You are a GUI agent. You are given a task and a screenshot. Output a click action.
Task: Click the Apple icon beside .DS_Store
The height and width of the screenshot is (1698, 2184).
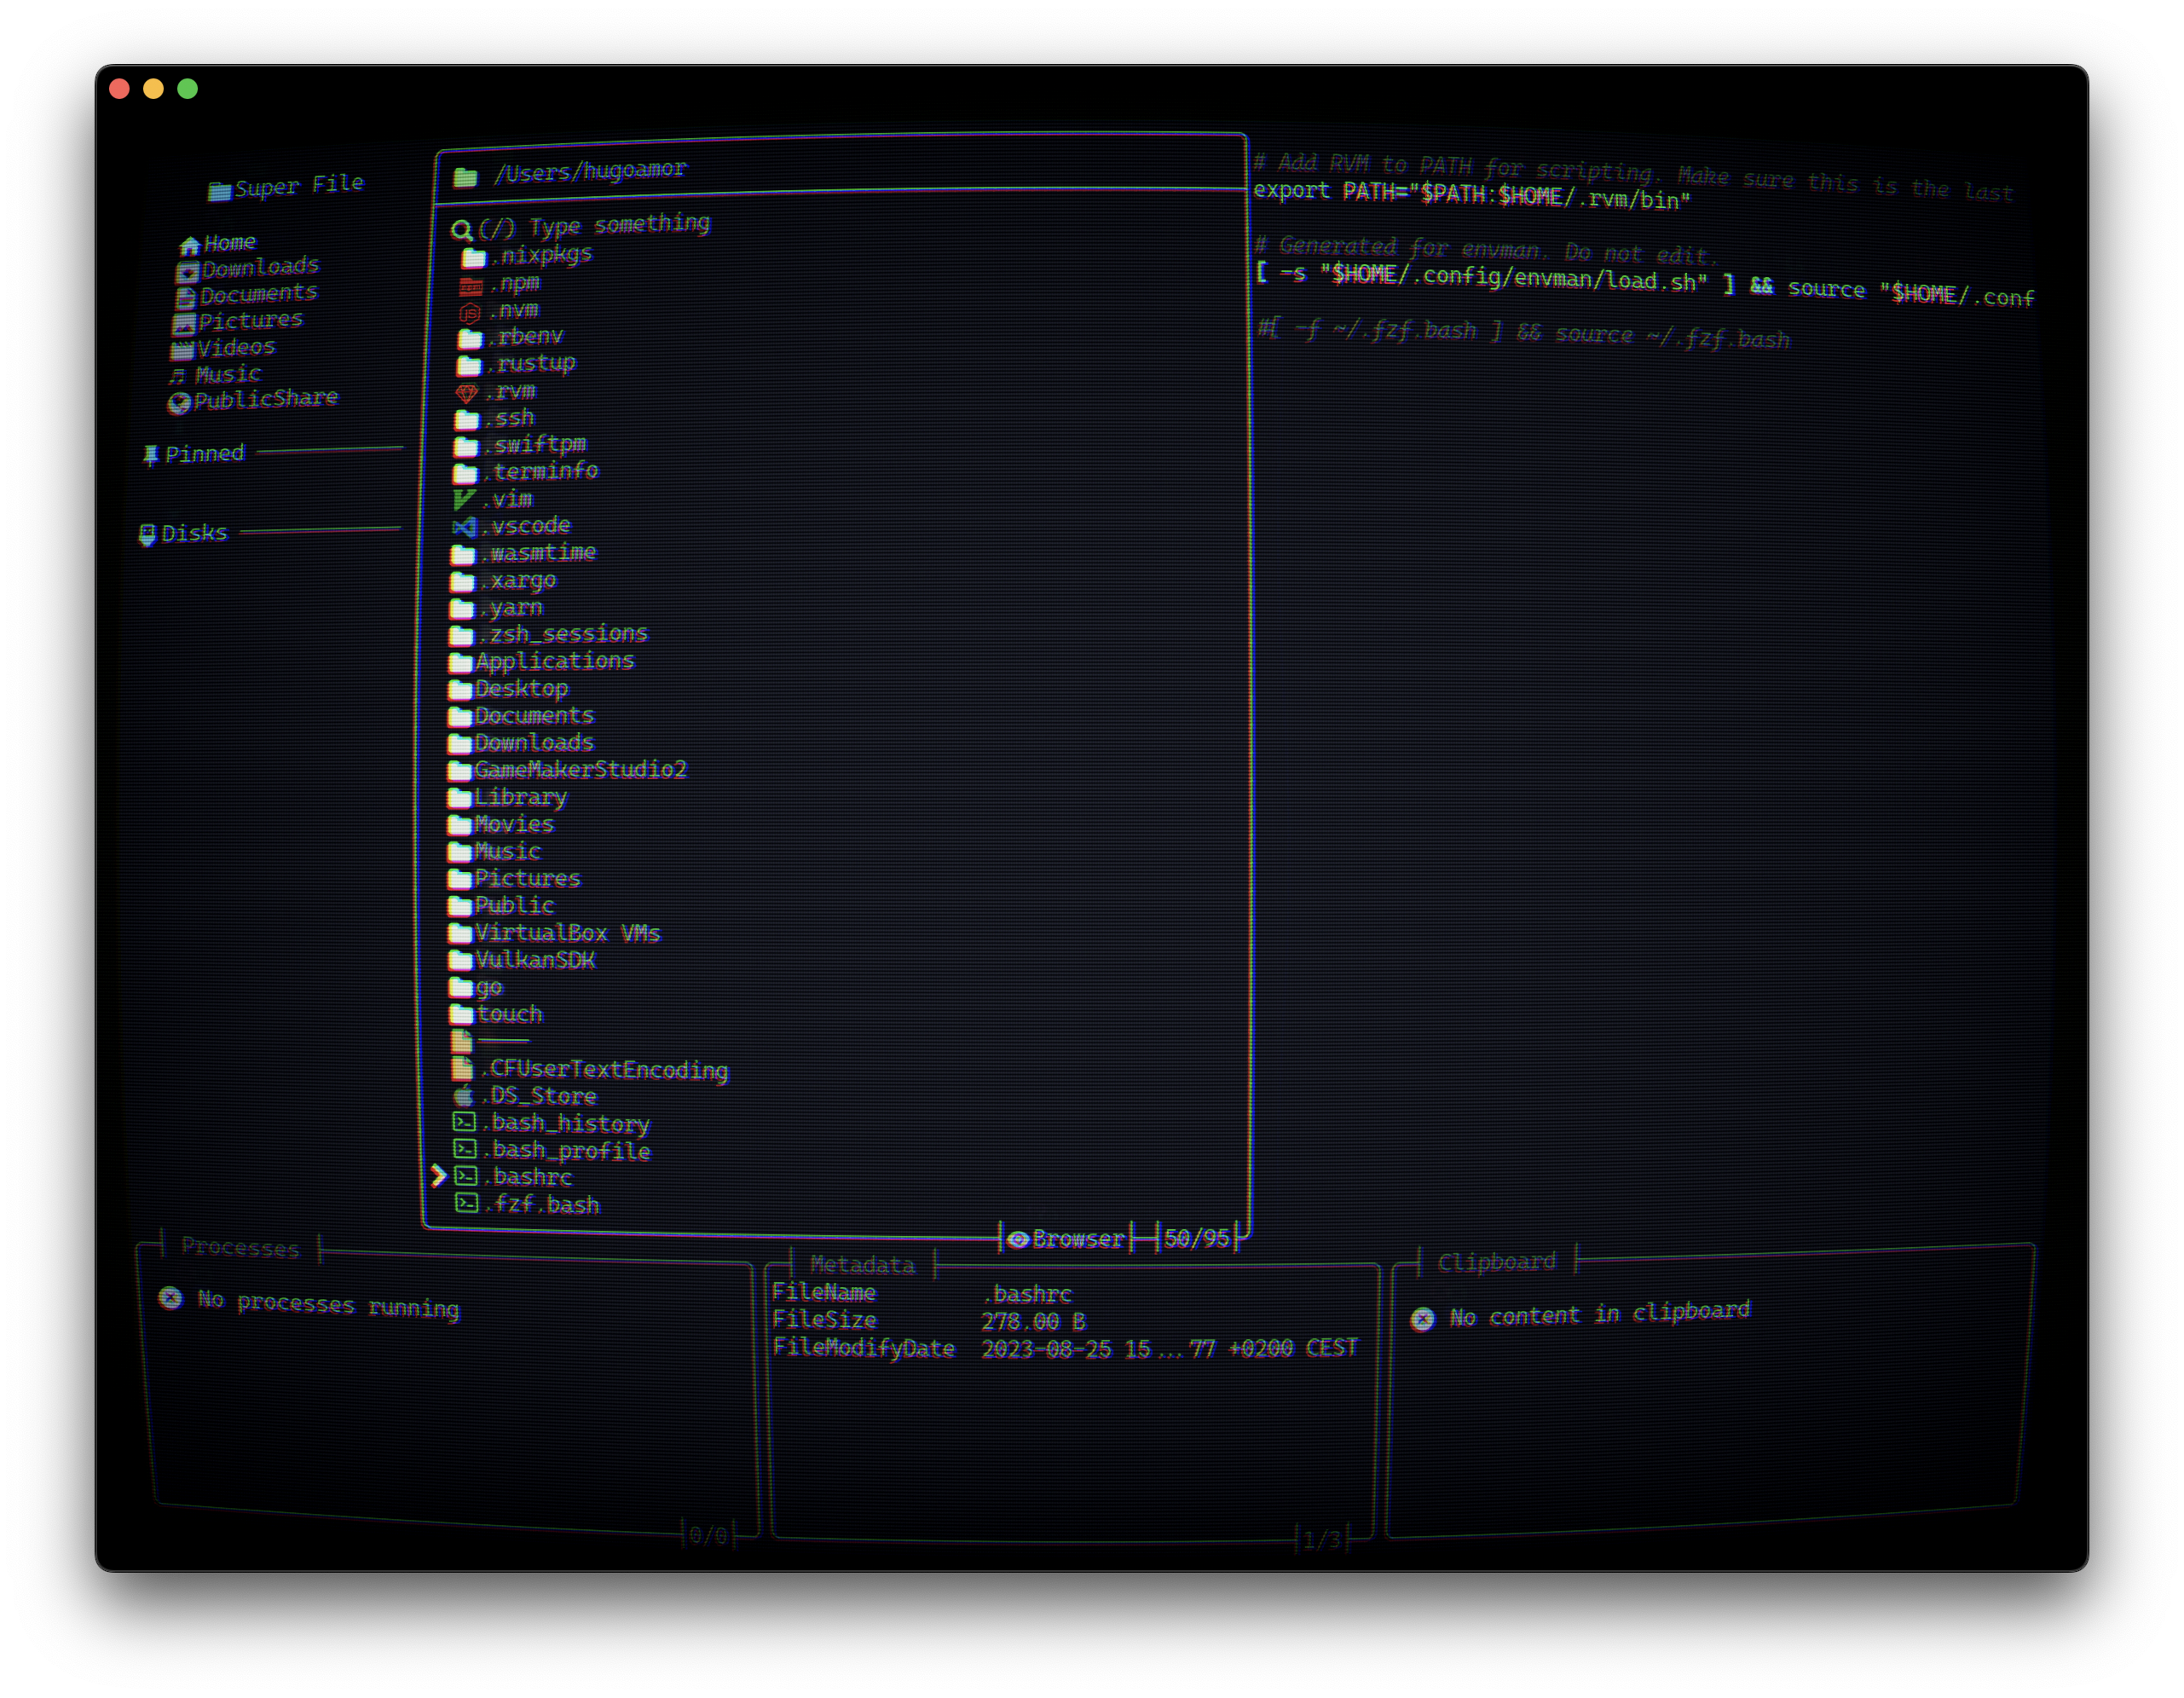pyautogui.click(x=463, y=1095)
